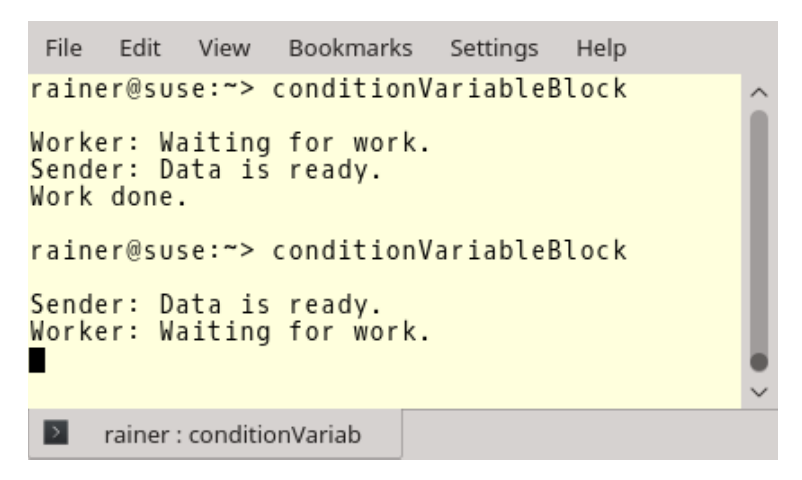802x480 pixels.
Task: Click the first conditionVariableBlock command line
Action: coord(328,89)
